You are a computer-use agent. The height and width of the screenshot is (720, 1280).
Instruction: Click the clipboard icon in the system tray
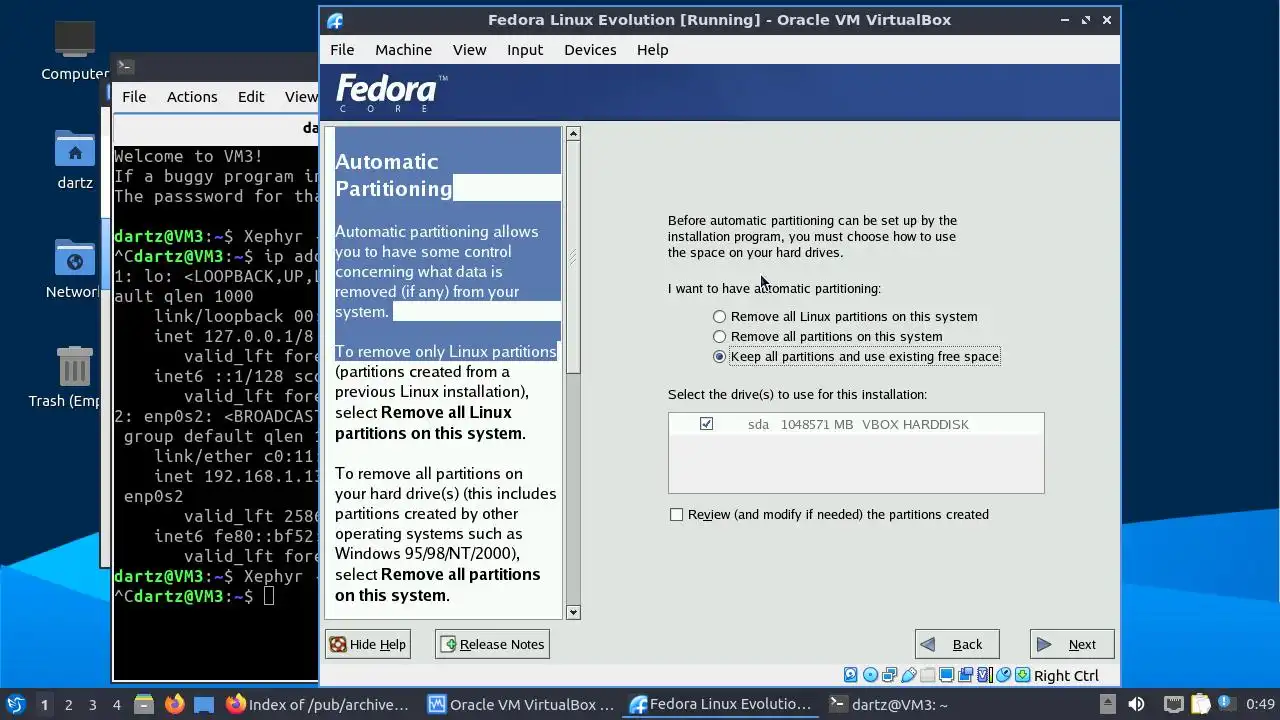(x=1200, y=704)
